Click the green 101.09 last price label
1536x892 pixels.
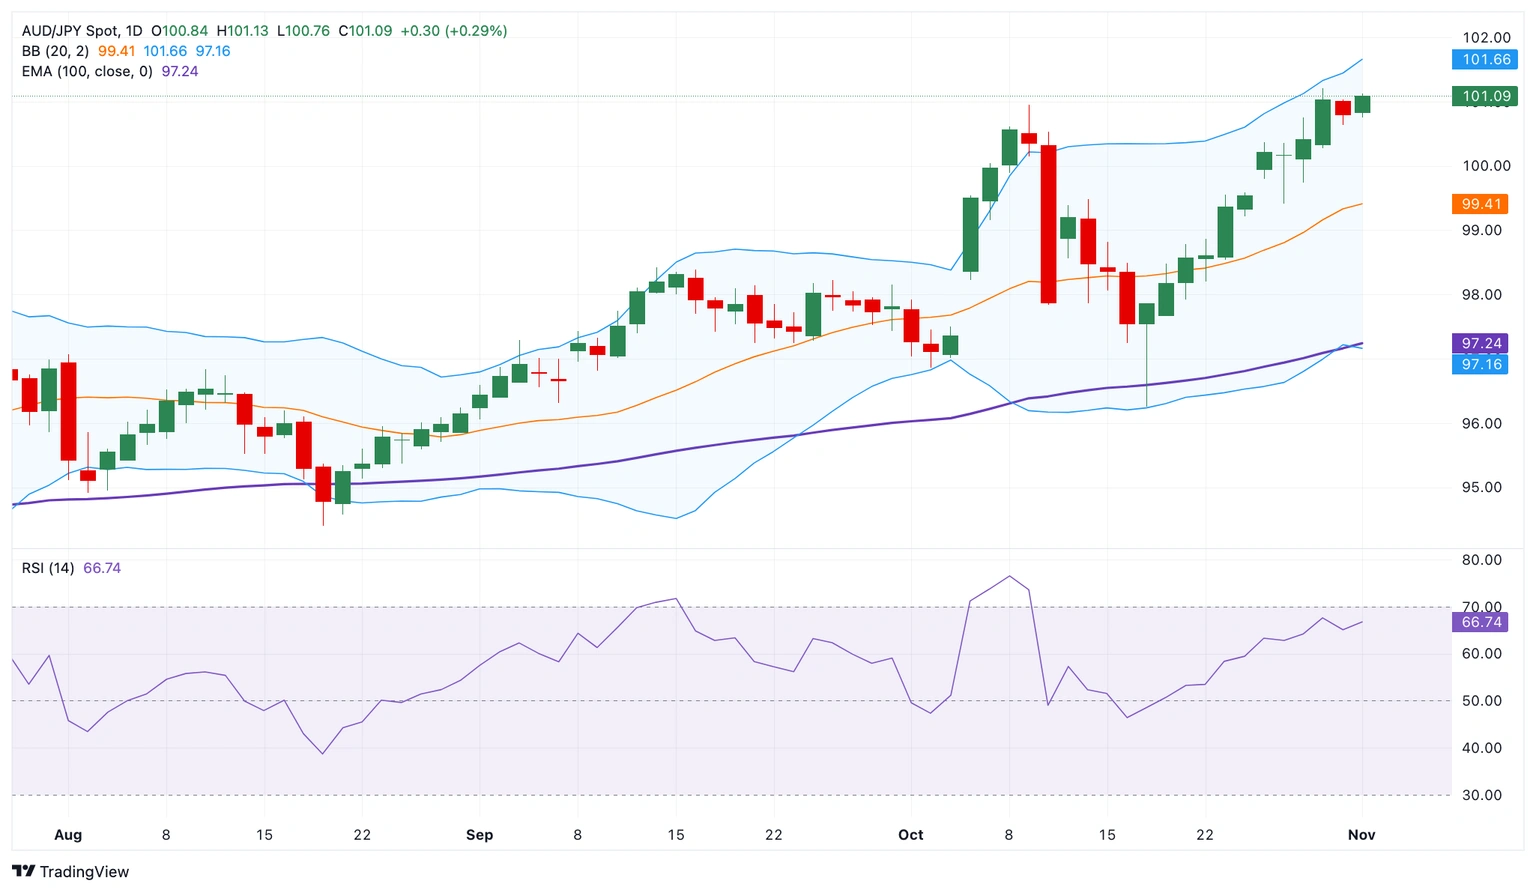[x=1484, y=96]
